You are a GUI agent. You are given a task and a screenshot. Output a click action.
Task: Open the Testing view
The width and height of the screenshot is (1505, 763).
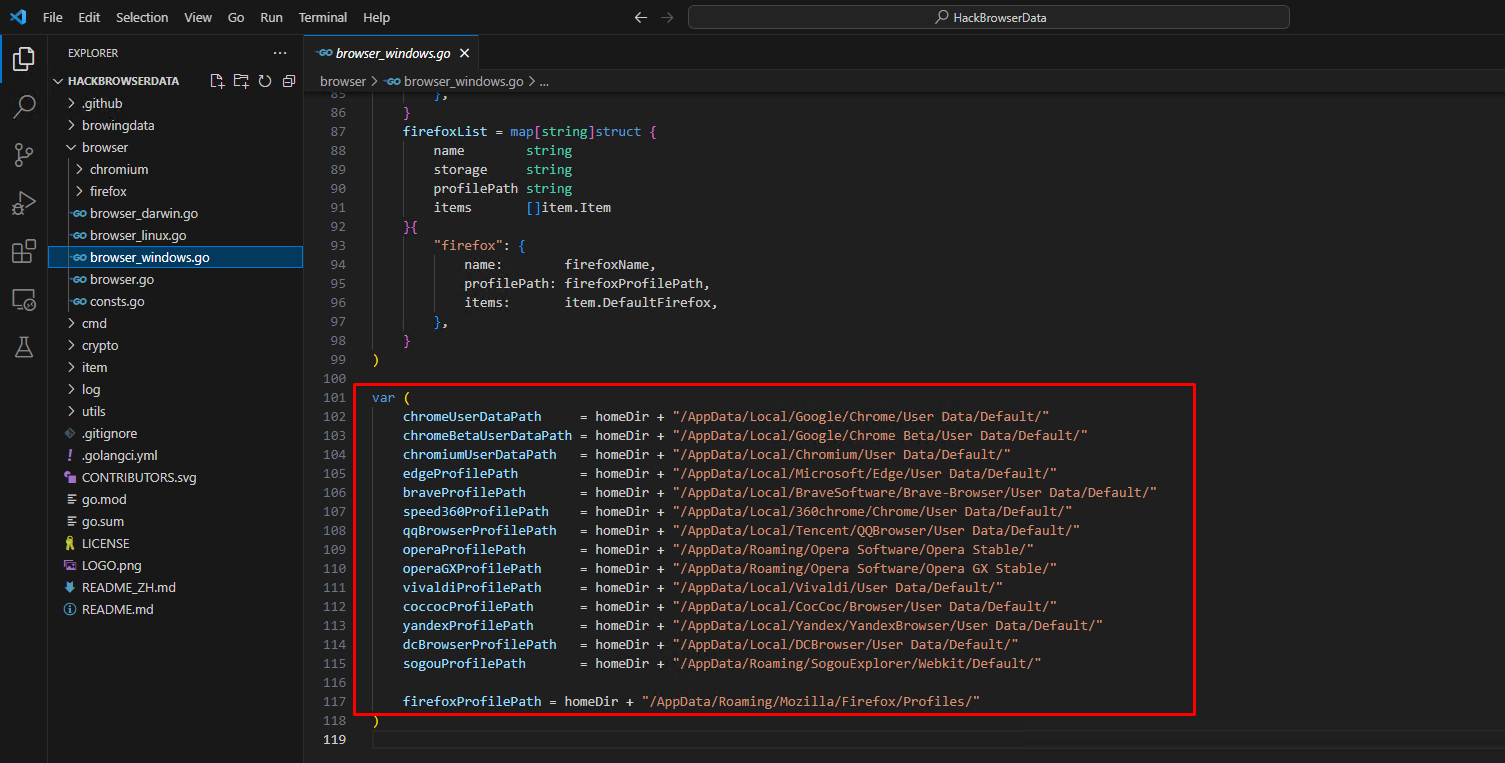pyautogui.click(x=23, y=347)
